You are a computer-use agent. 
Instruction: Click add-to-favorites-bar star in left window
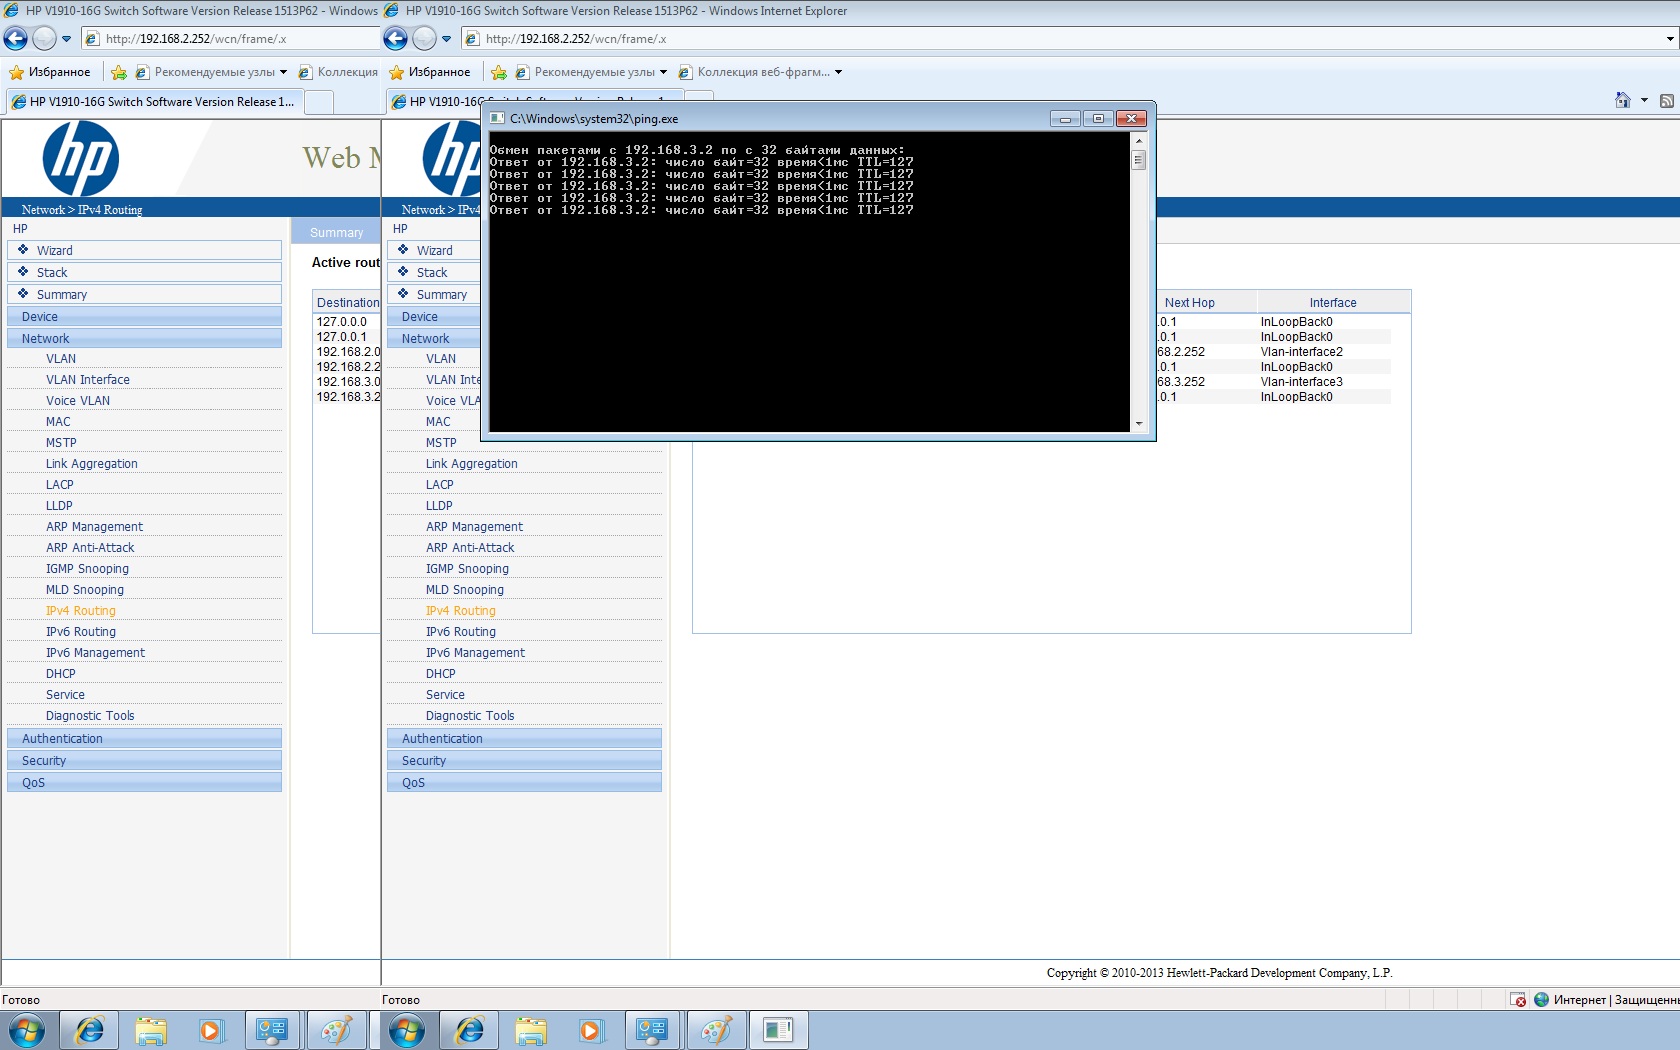click(x=119, y=72)
